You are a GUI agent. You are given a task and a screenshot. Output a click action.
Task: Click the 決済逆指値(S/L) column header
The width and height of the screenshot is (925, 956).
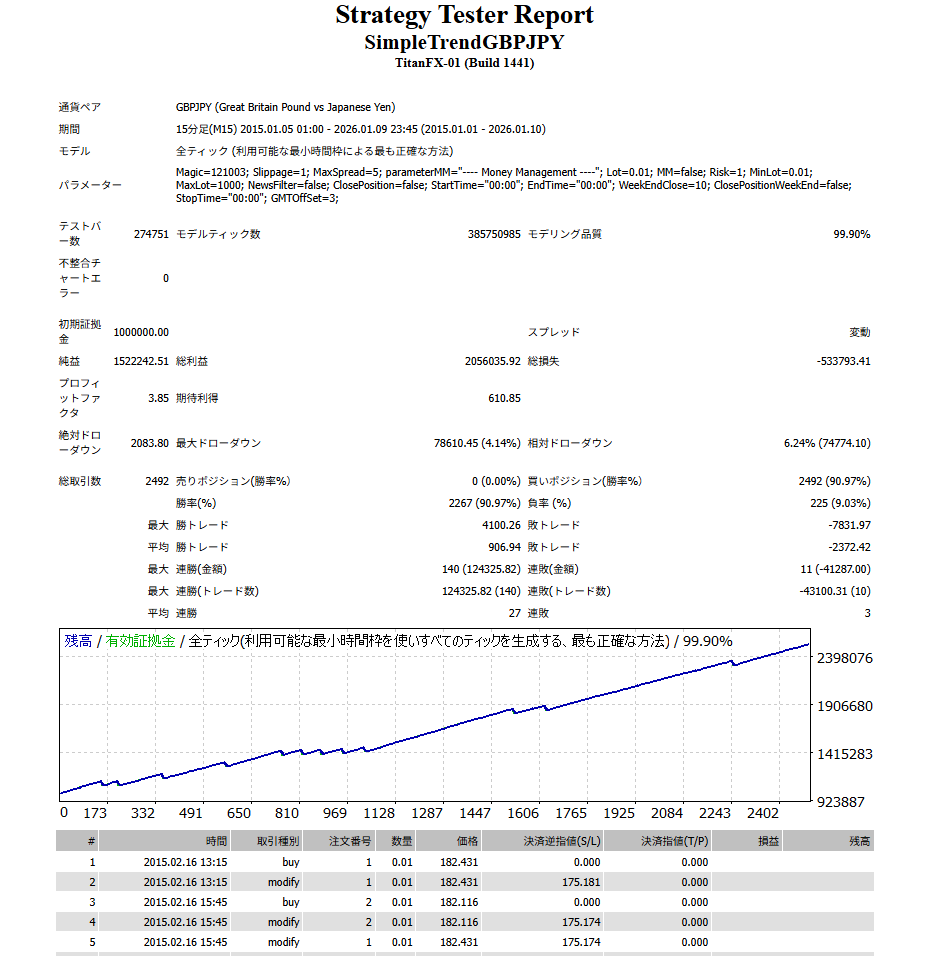click(x=561, y=841)
